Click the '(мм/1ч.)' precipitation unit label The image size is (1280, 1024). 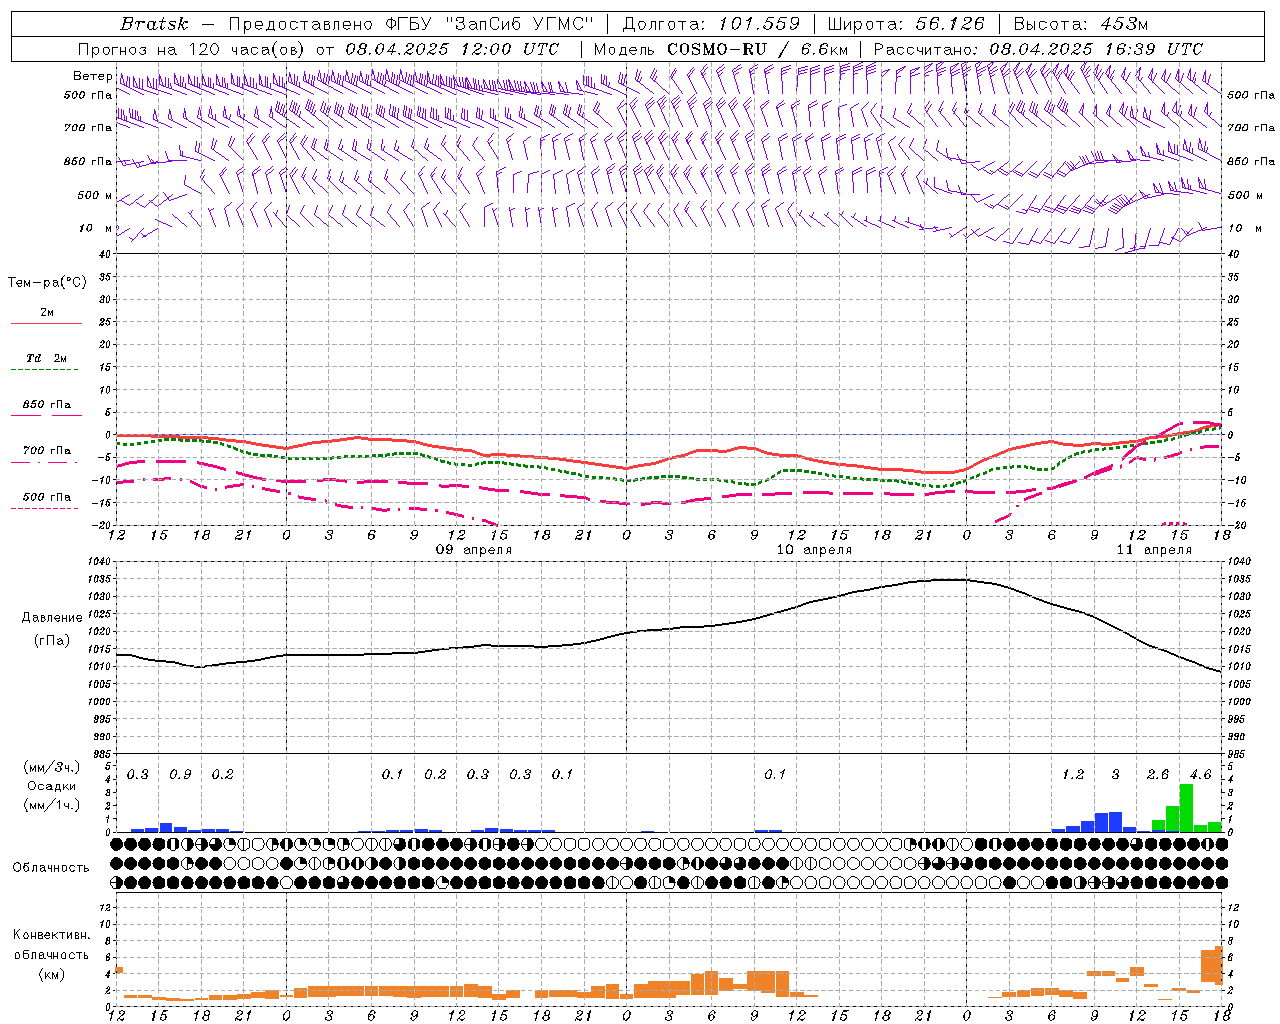[52, 805]
